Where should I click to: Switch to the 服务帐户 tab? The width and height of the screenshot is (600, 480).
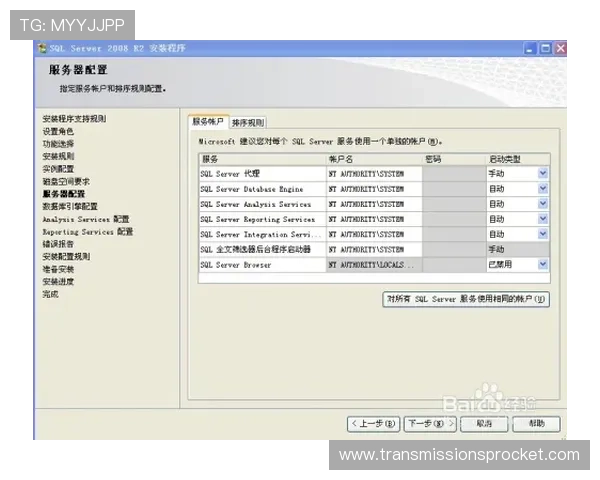click(208, 122)
